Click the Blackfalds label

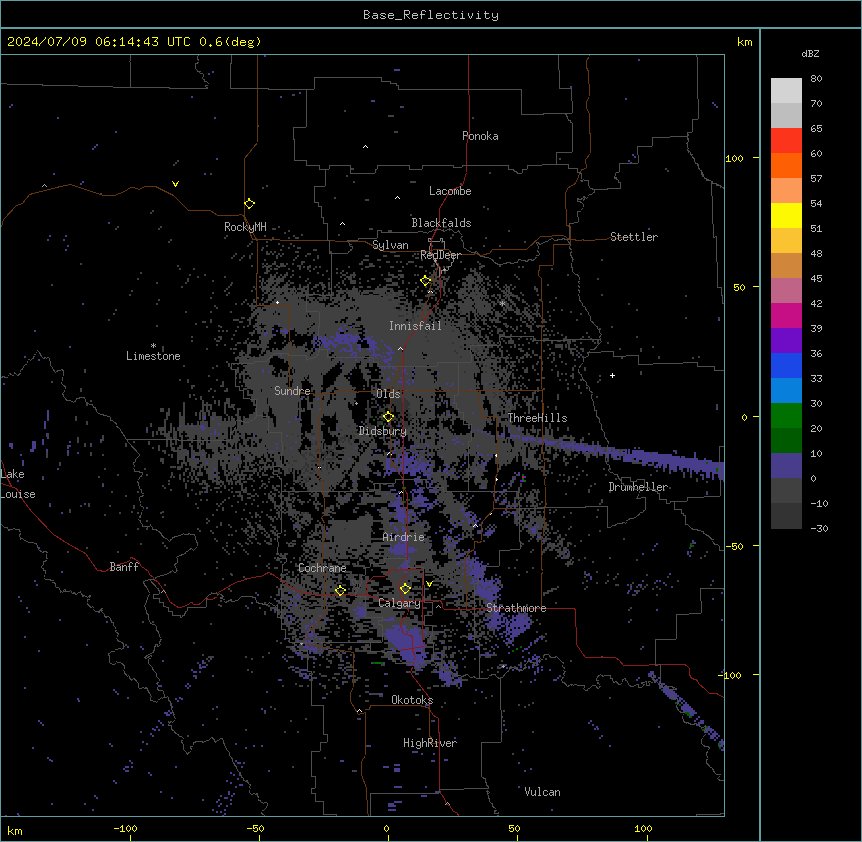point(441,223)
